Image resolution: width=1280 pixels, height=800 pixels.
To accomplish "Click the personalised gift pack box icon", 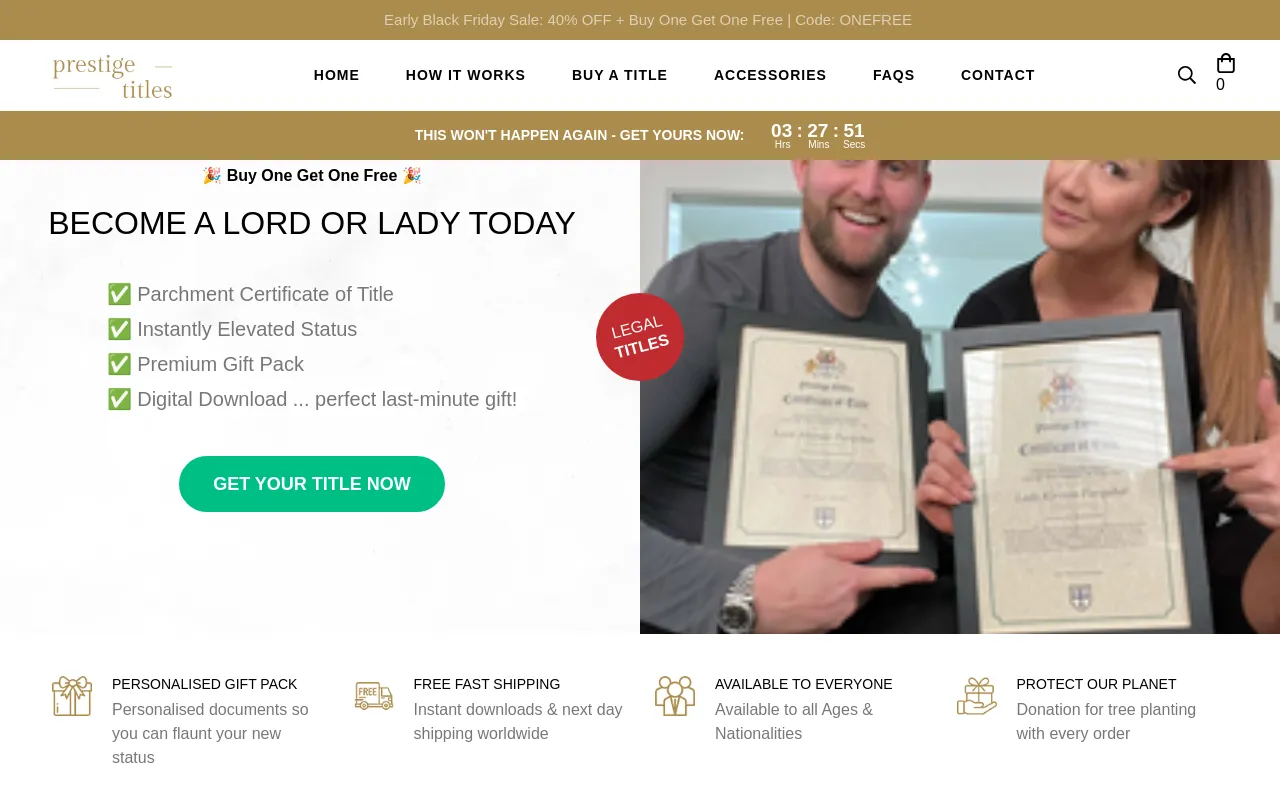I will [x=72, y=696].
